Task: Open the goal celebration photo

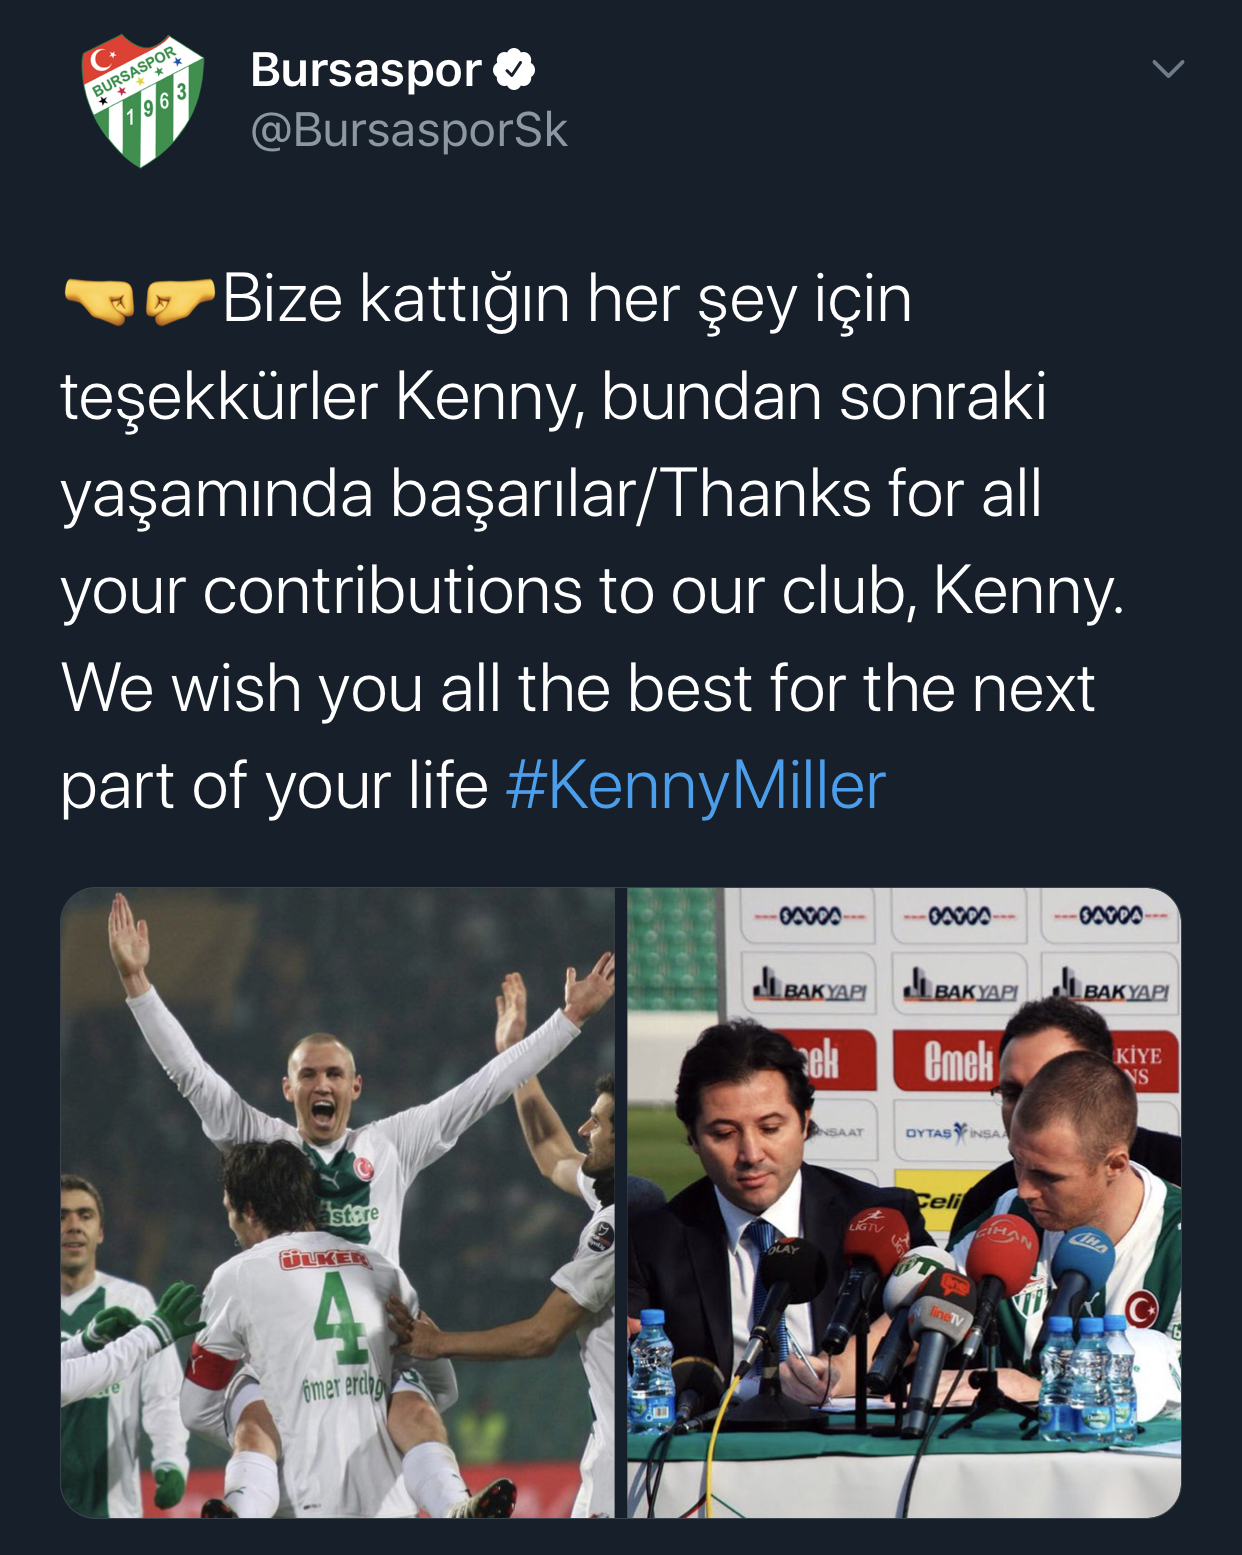Action: point(338,1203)
